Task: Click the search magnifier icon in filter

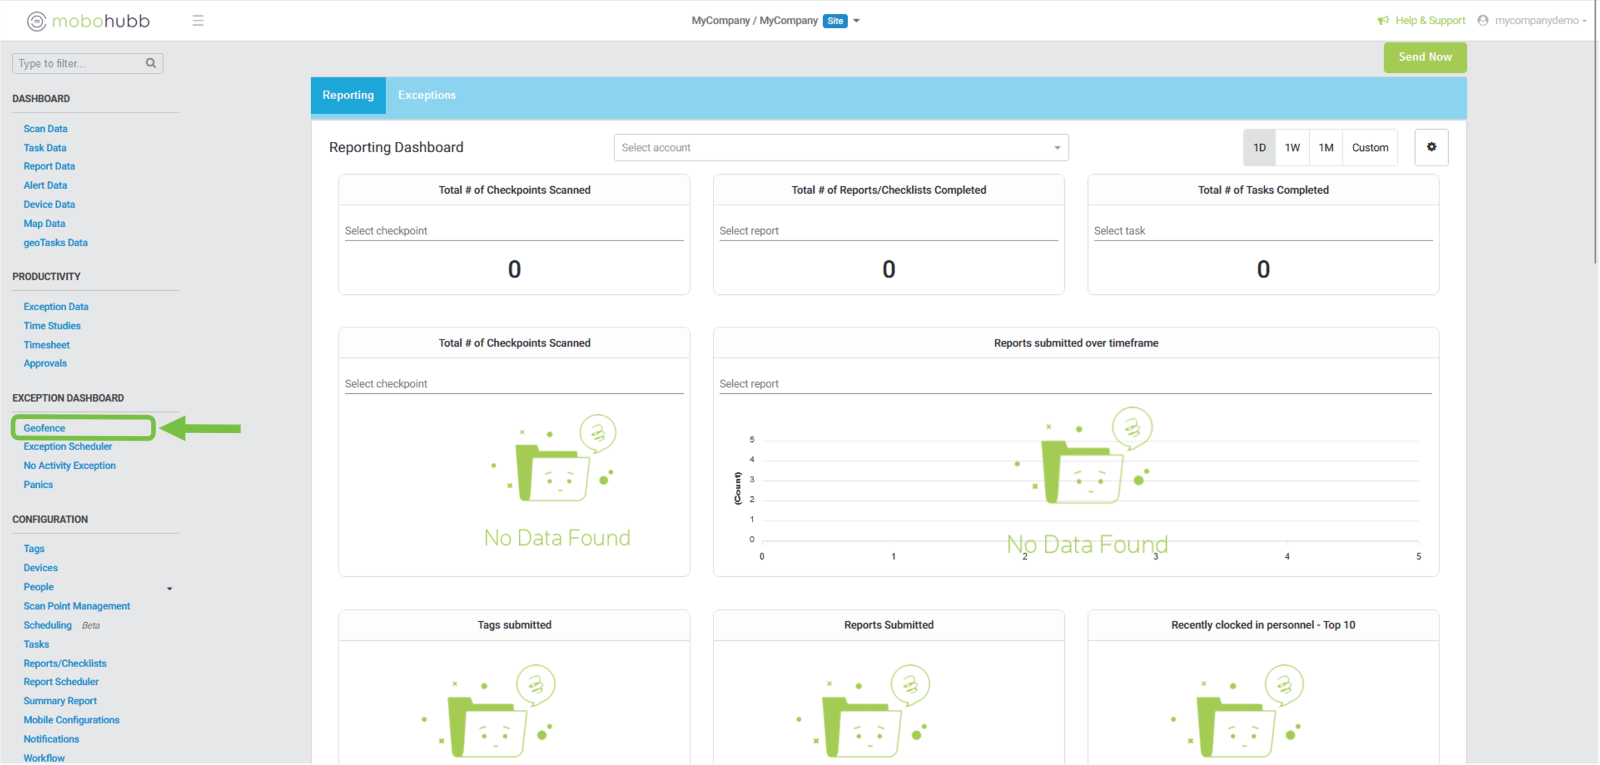Action: tap(151, 63)
